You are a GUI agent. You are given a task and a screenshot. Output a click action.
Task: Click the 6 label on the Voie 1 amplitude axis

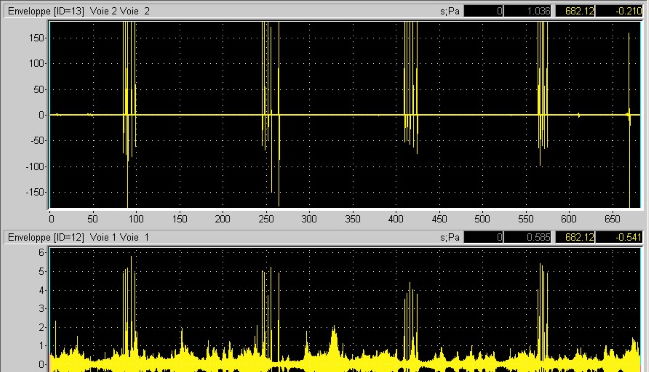(x=41, y=252)
